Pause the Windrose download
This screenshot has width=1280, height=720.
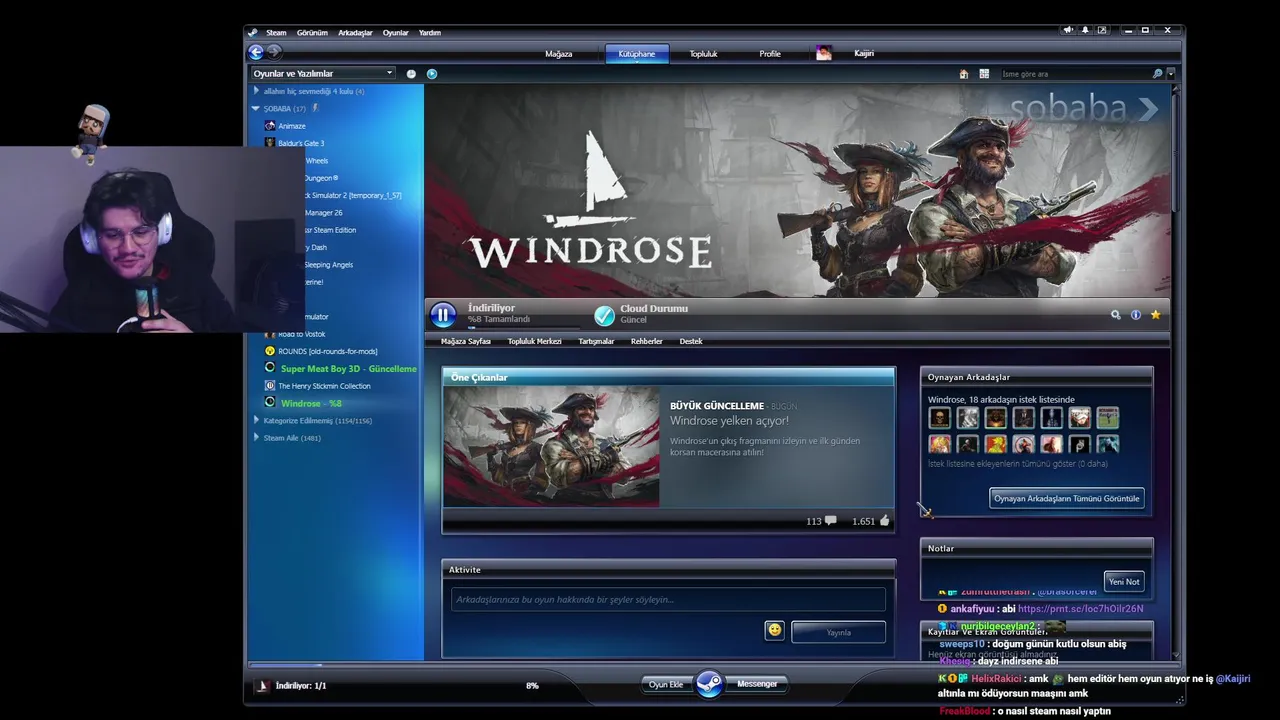[x=443, y=315]
